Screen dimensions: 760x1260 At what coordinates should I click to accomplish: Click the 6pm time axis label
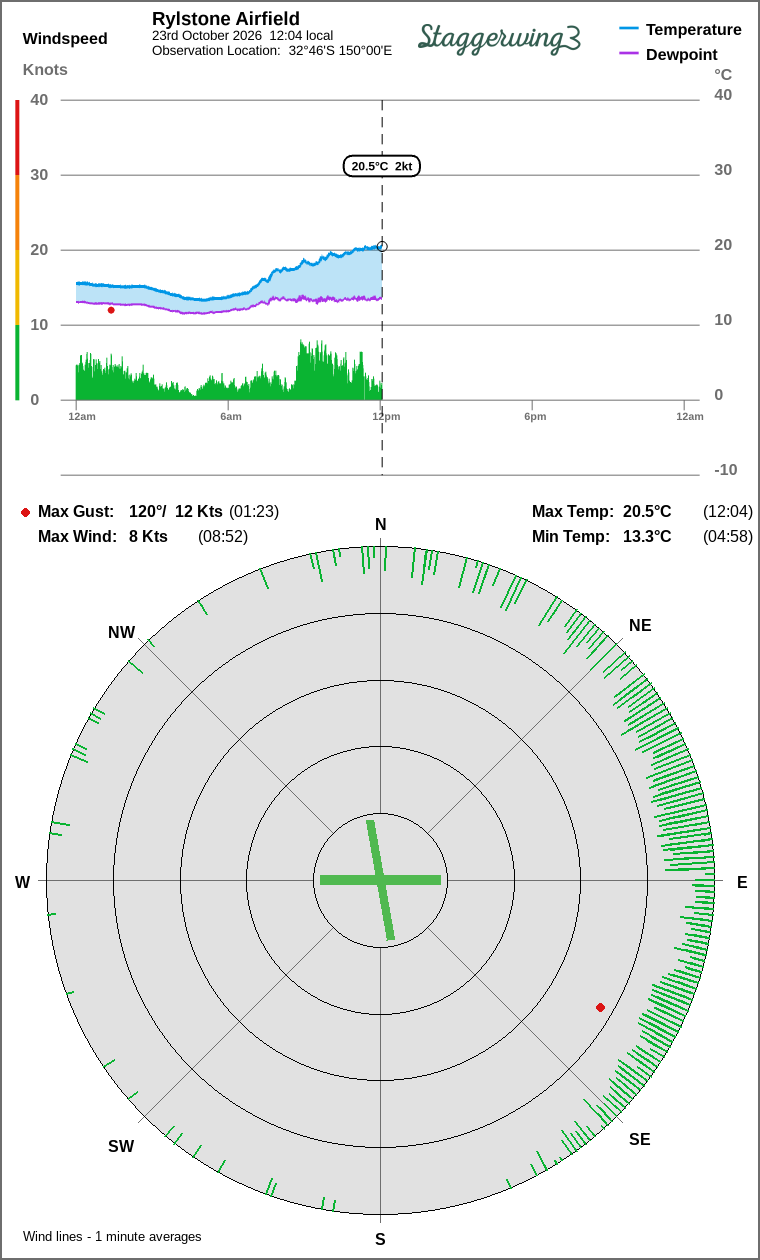pyautogui.click(x=535, y=416)
